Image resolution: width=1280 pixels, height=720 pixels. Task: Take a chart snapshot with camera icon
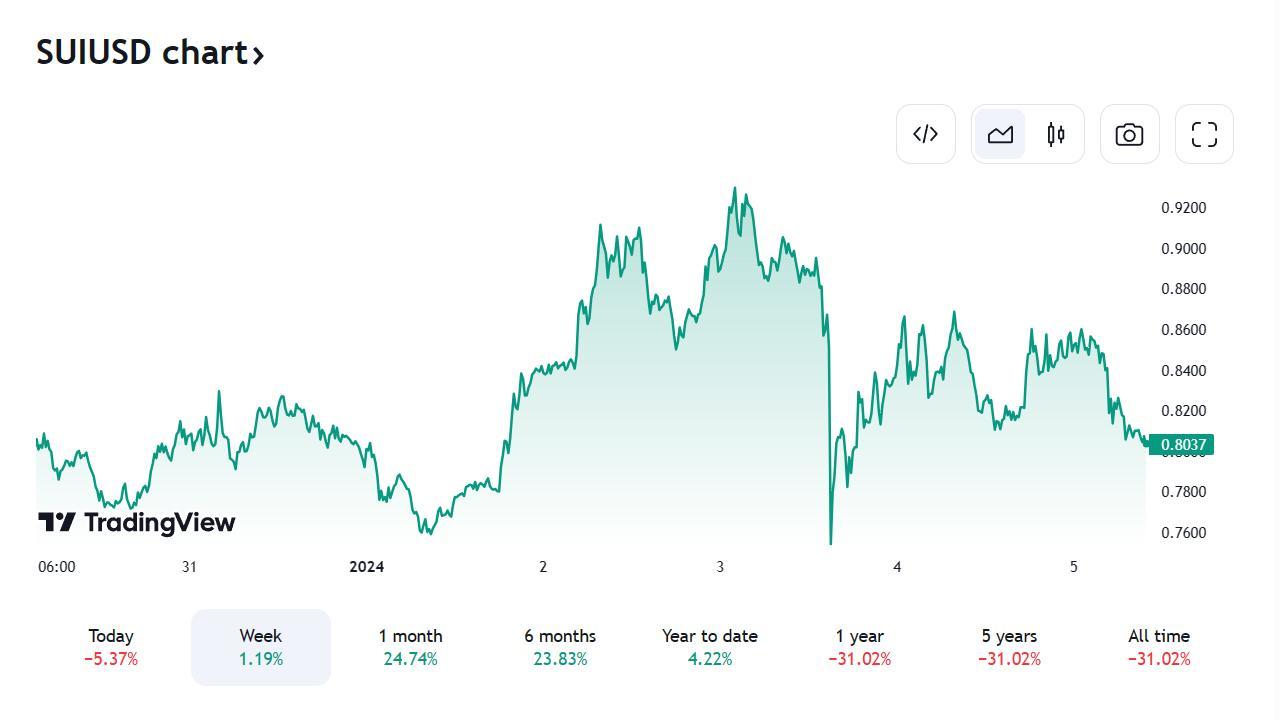pos(1129,134)
